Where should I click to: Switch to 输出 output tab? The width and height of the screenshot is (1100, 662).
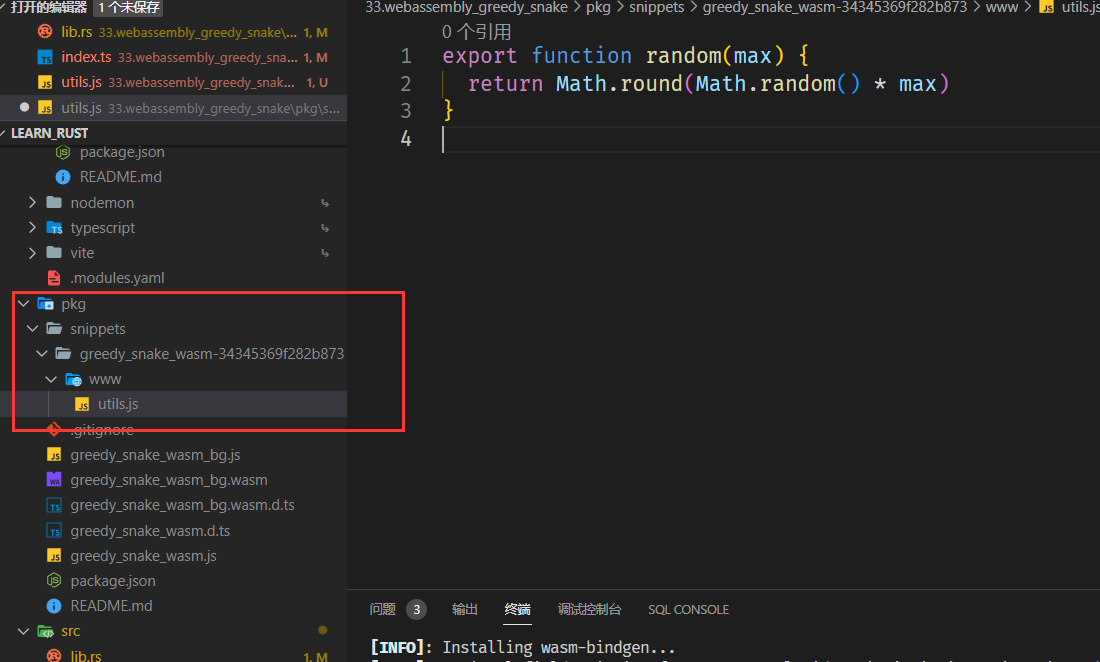click(x=464, y=609)
